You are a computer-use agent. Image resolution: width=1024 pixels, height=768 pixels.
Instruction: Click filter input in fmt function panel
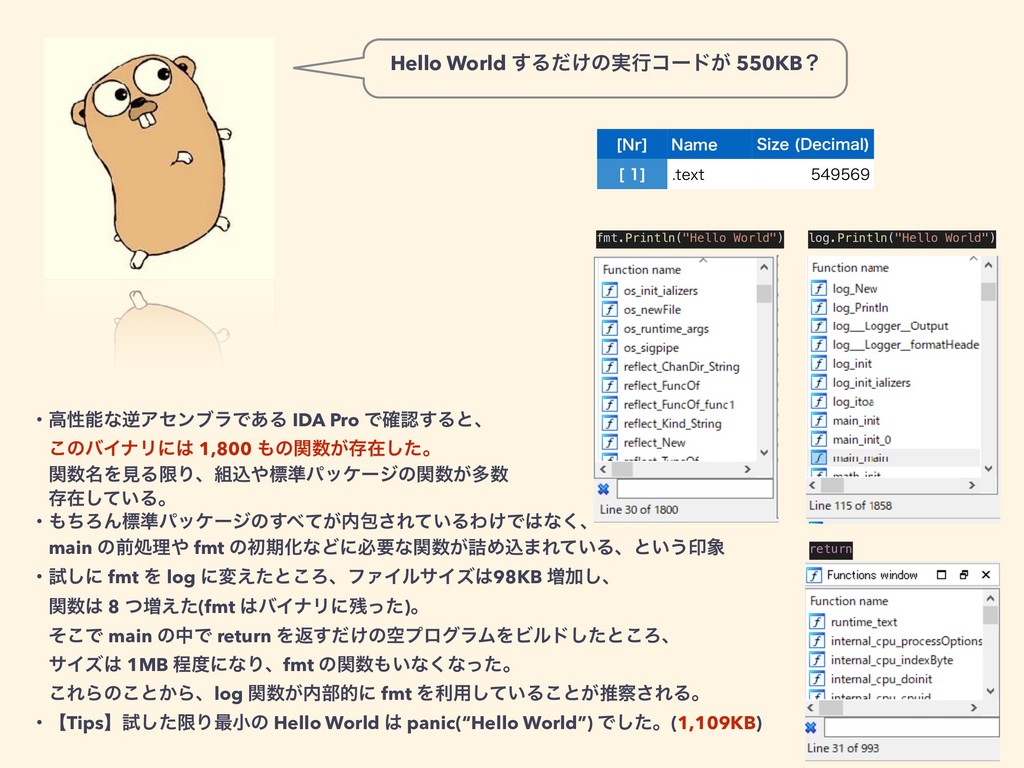tap(695, 488)
